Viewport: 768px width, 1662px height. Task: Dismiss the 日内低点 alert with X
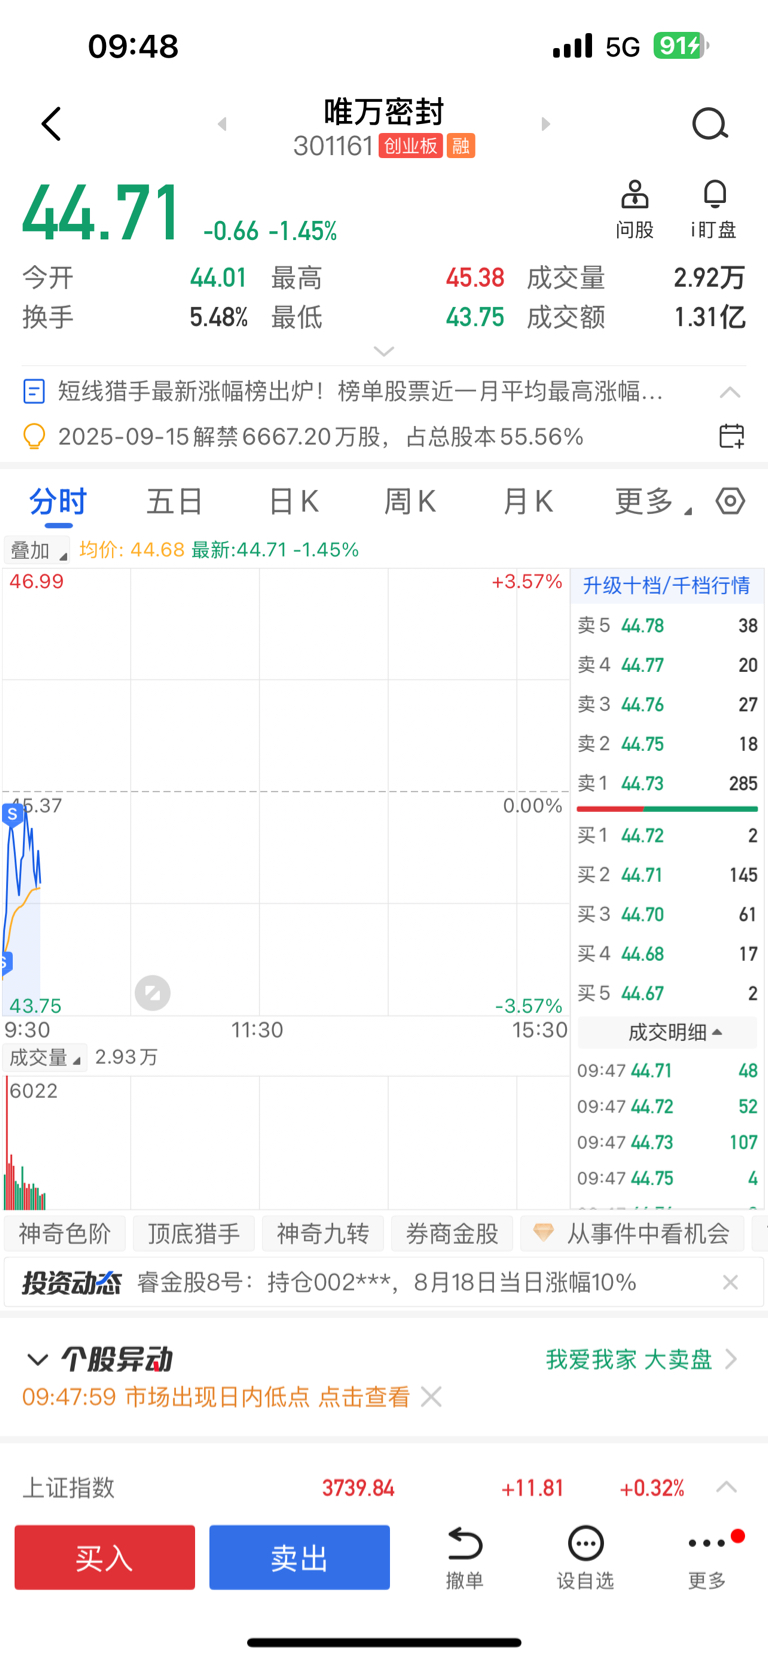(431, 1398)
